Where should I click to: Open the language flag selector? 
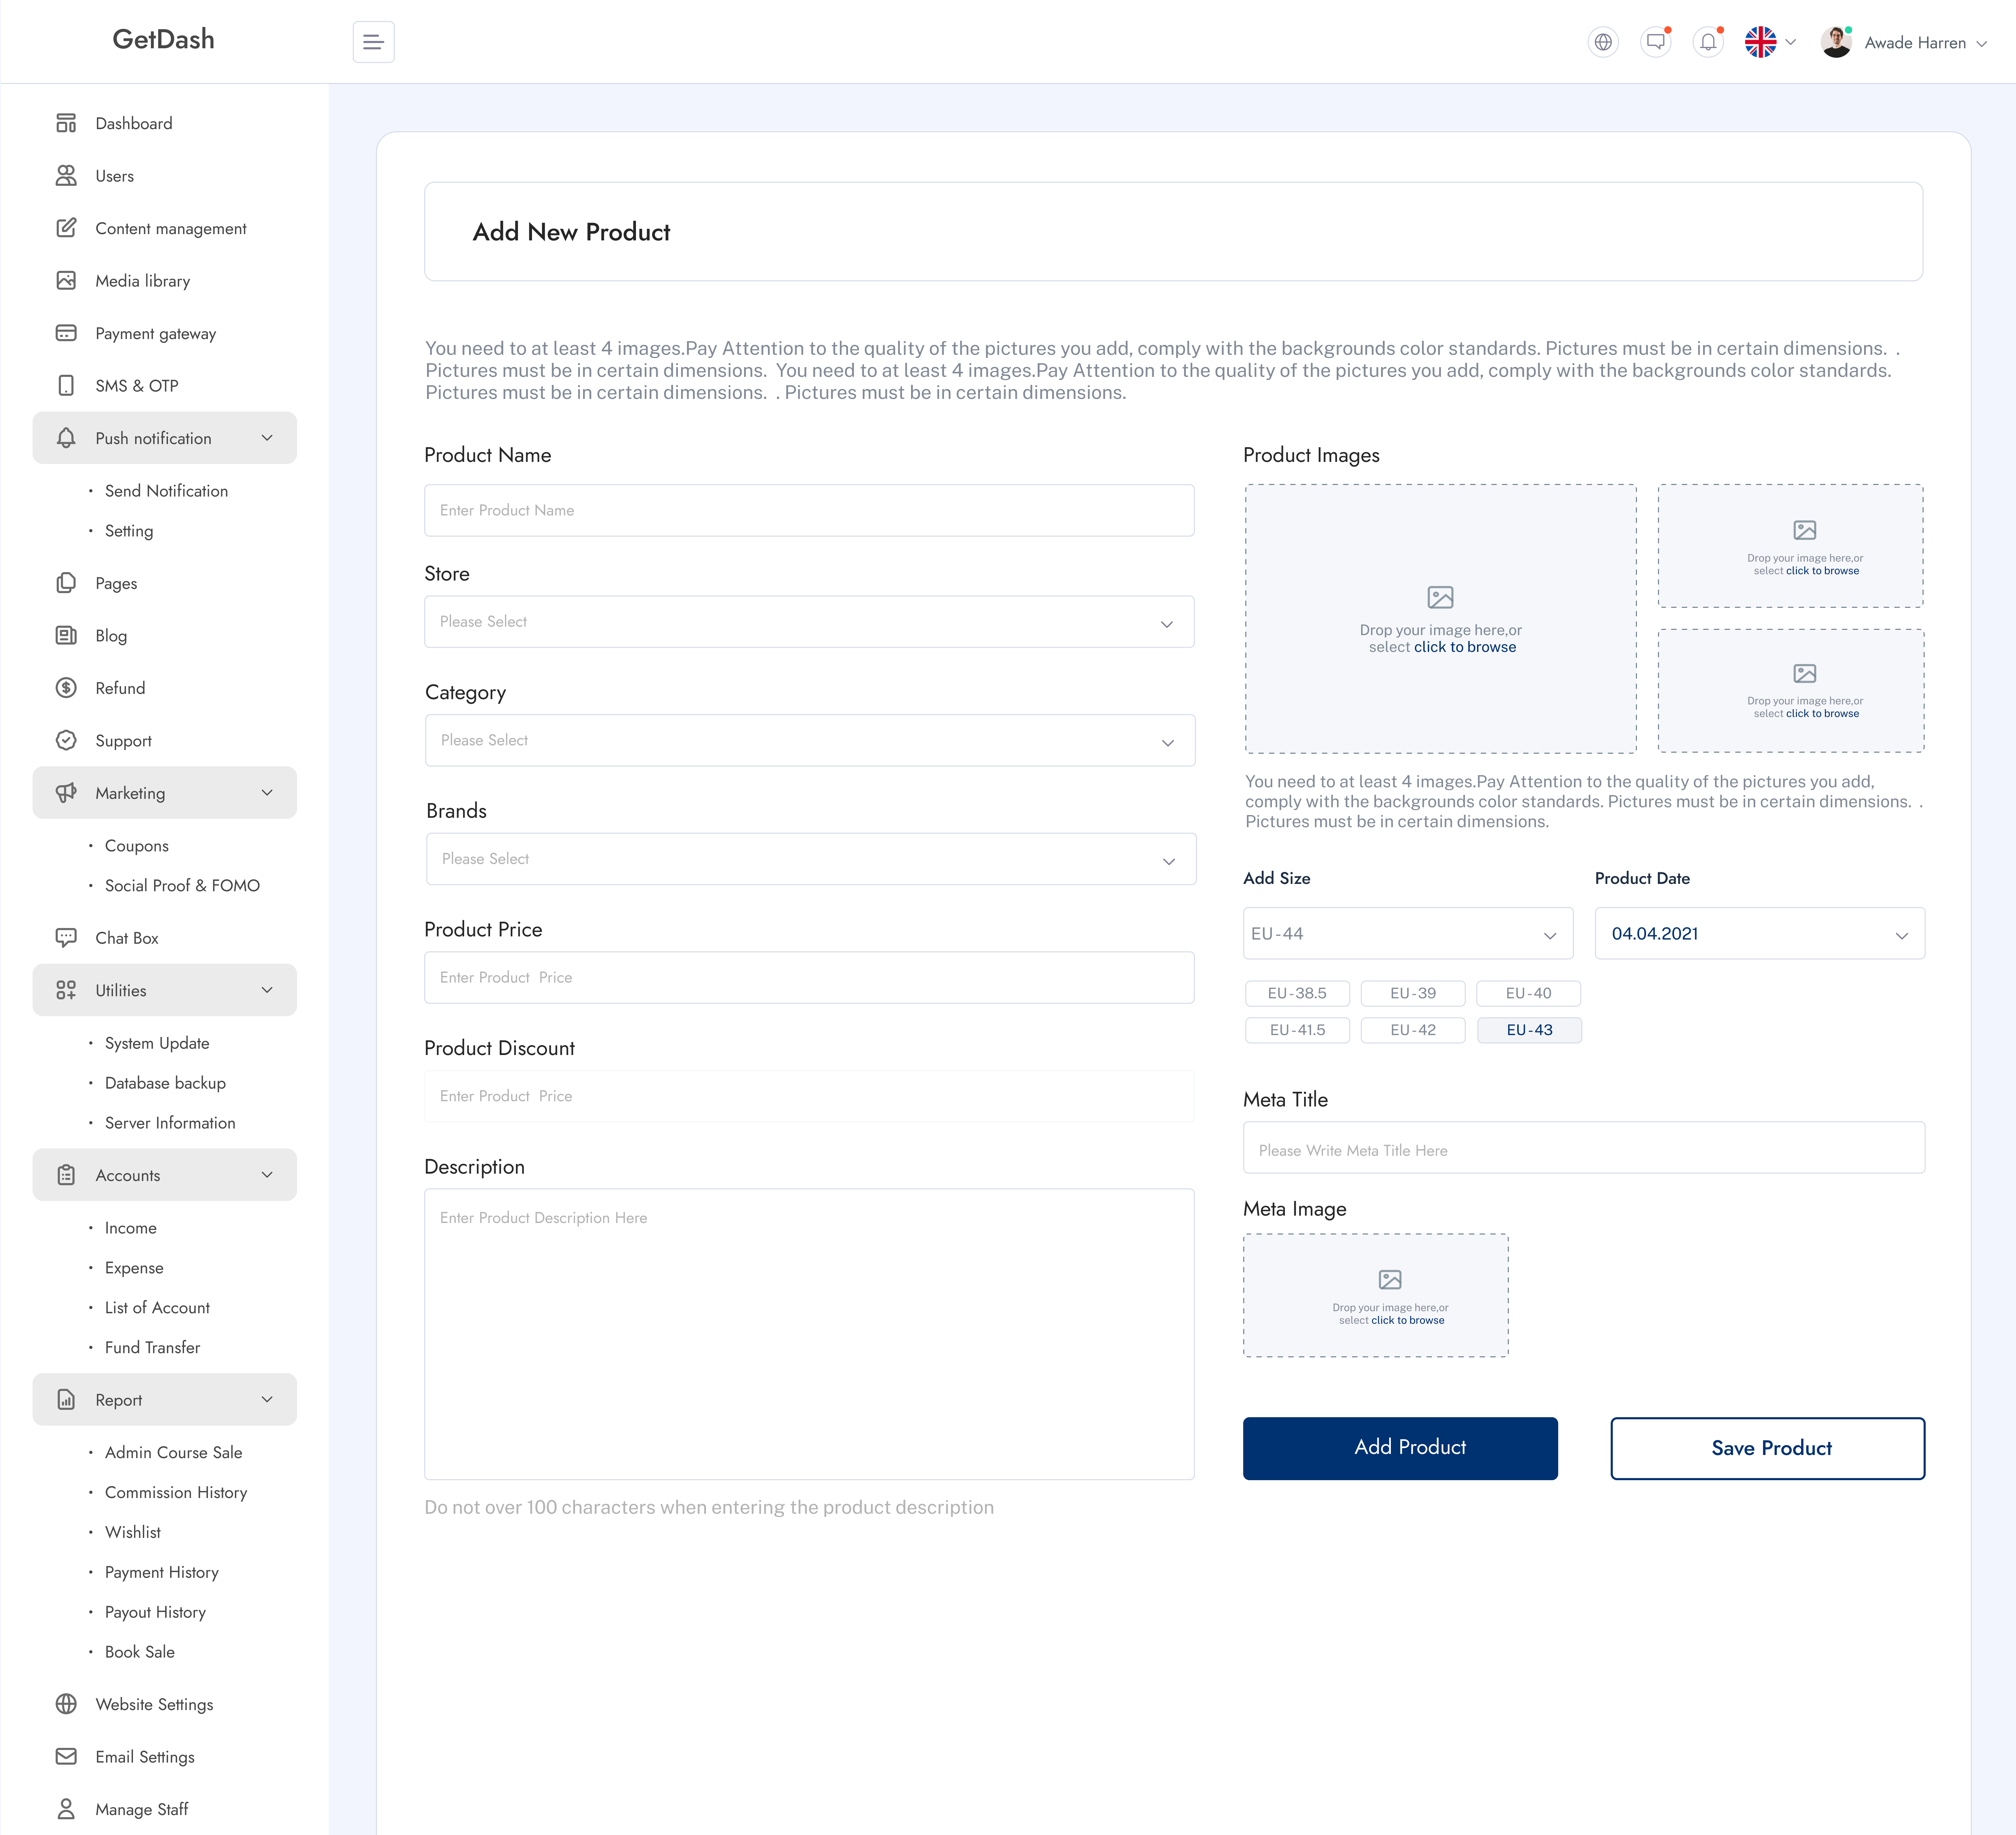click(x=1770, y=42)
